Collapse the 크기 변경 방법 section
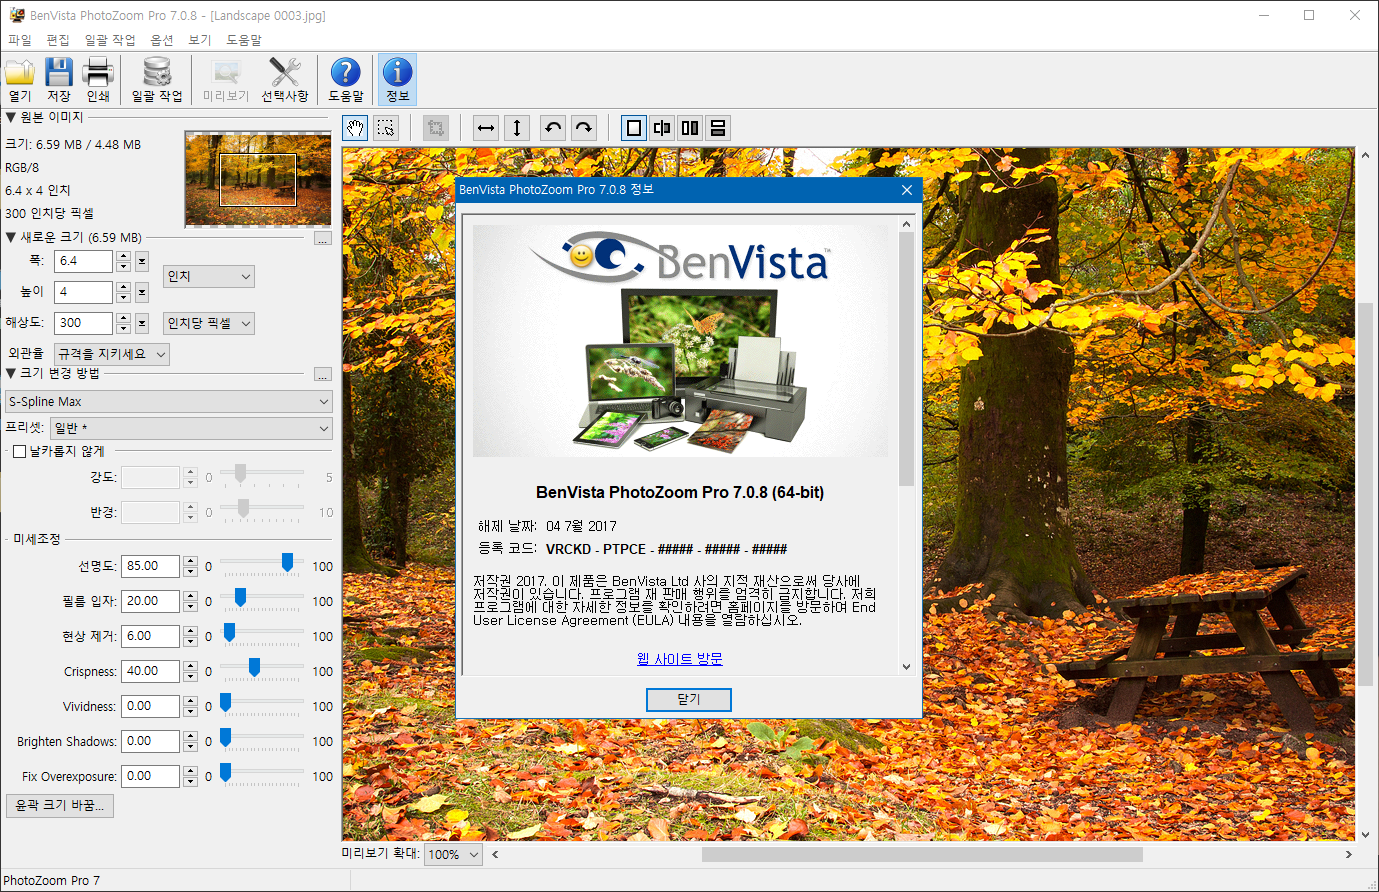Screen dimensions: 1379x892 click(x=11, y=373)
